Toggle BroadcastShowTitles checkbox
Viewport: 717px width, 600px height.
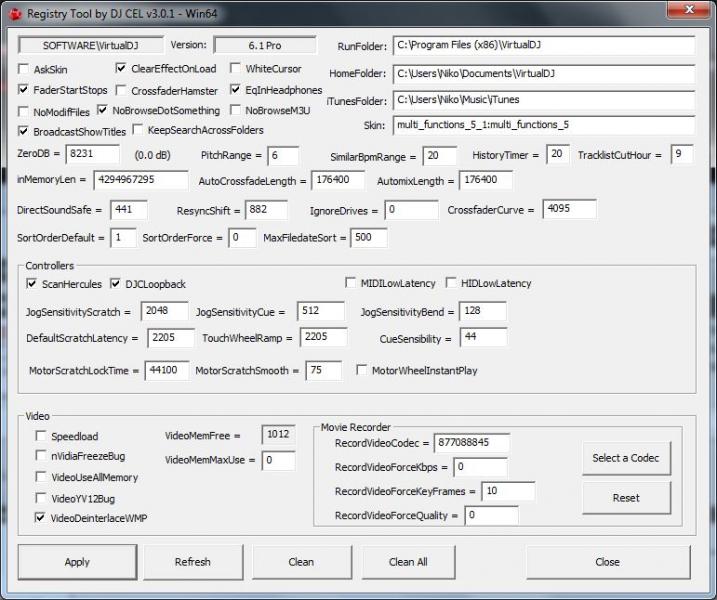23,131
